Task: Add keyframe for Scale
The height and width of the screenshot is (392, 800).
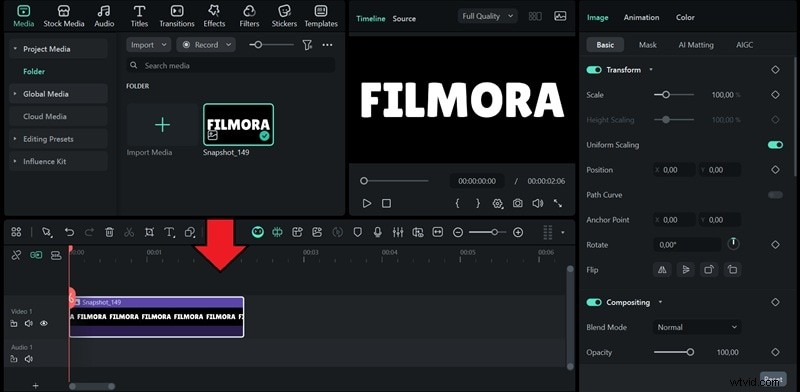Action: click(776, 95)
